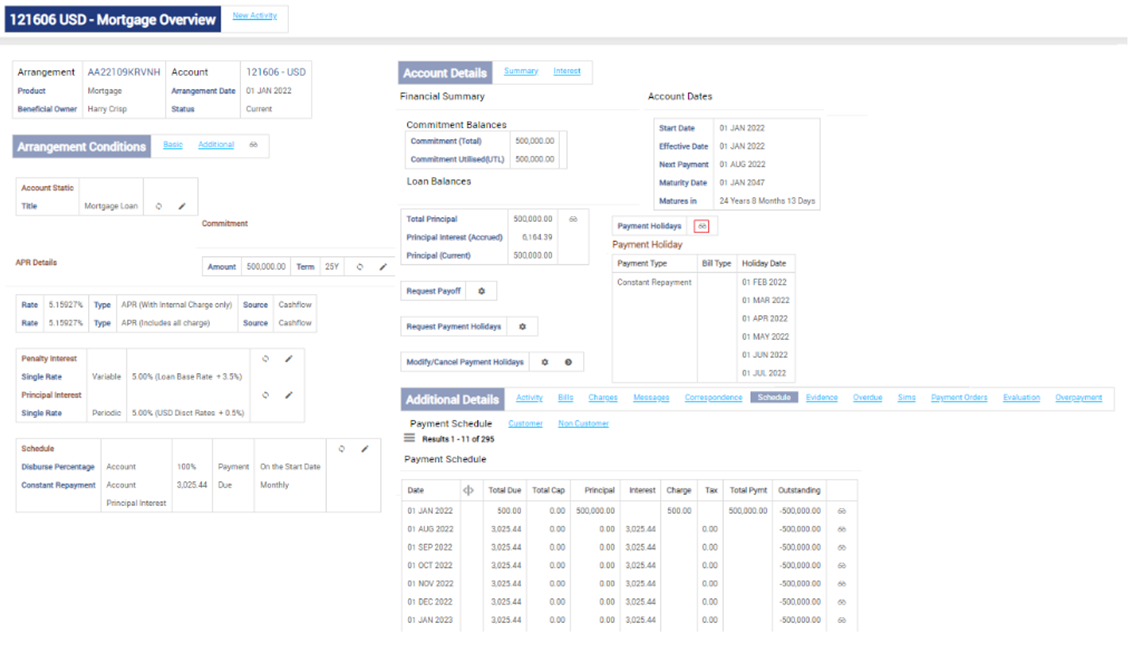This screenshot has height=654, width=1142.
Task: Open the Activity tab in Additional Details
Action: coord(529,398)
